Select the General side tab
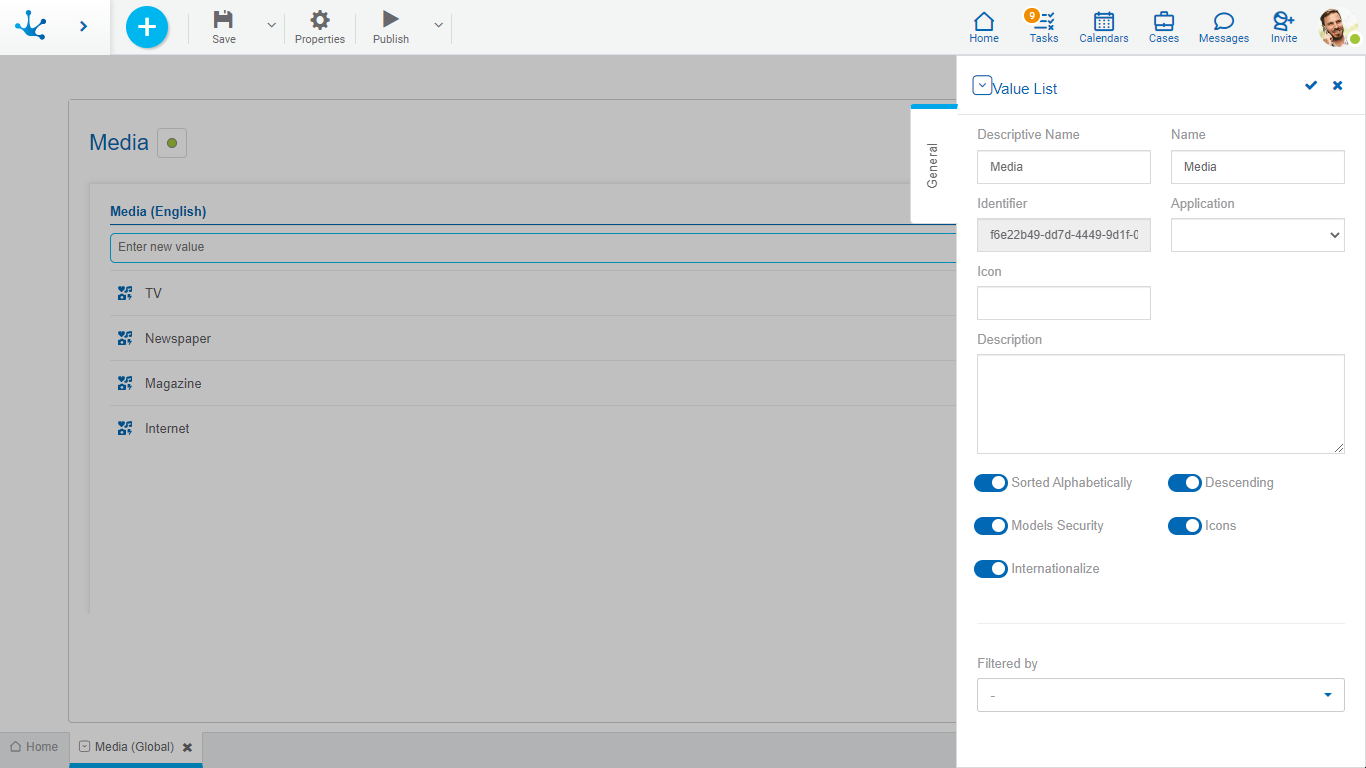The width and height of the screenshot is (1366, 768). click(x=933, y=165)
